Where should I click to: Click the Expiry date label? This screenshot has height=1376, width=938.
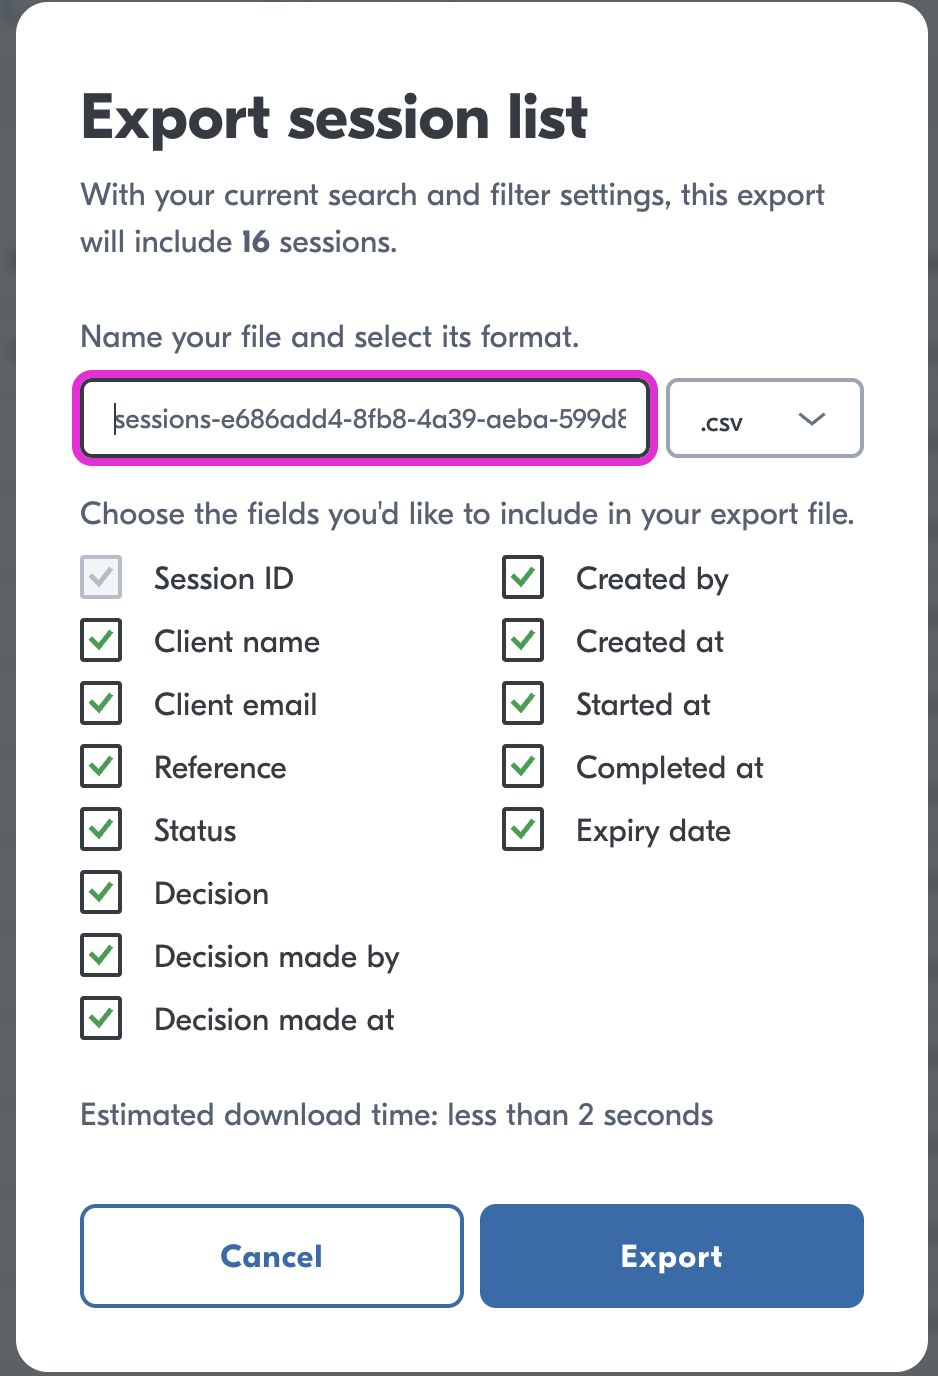click(x=653, y=831)
